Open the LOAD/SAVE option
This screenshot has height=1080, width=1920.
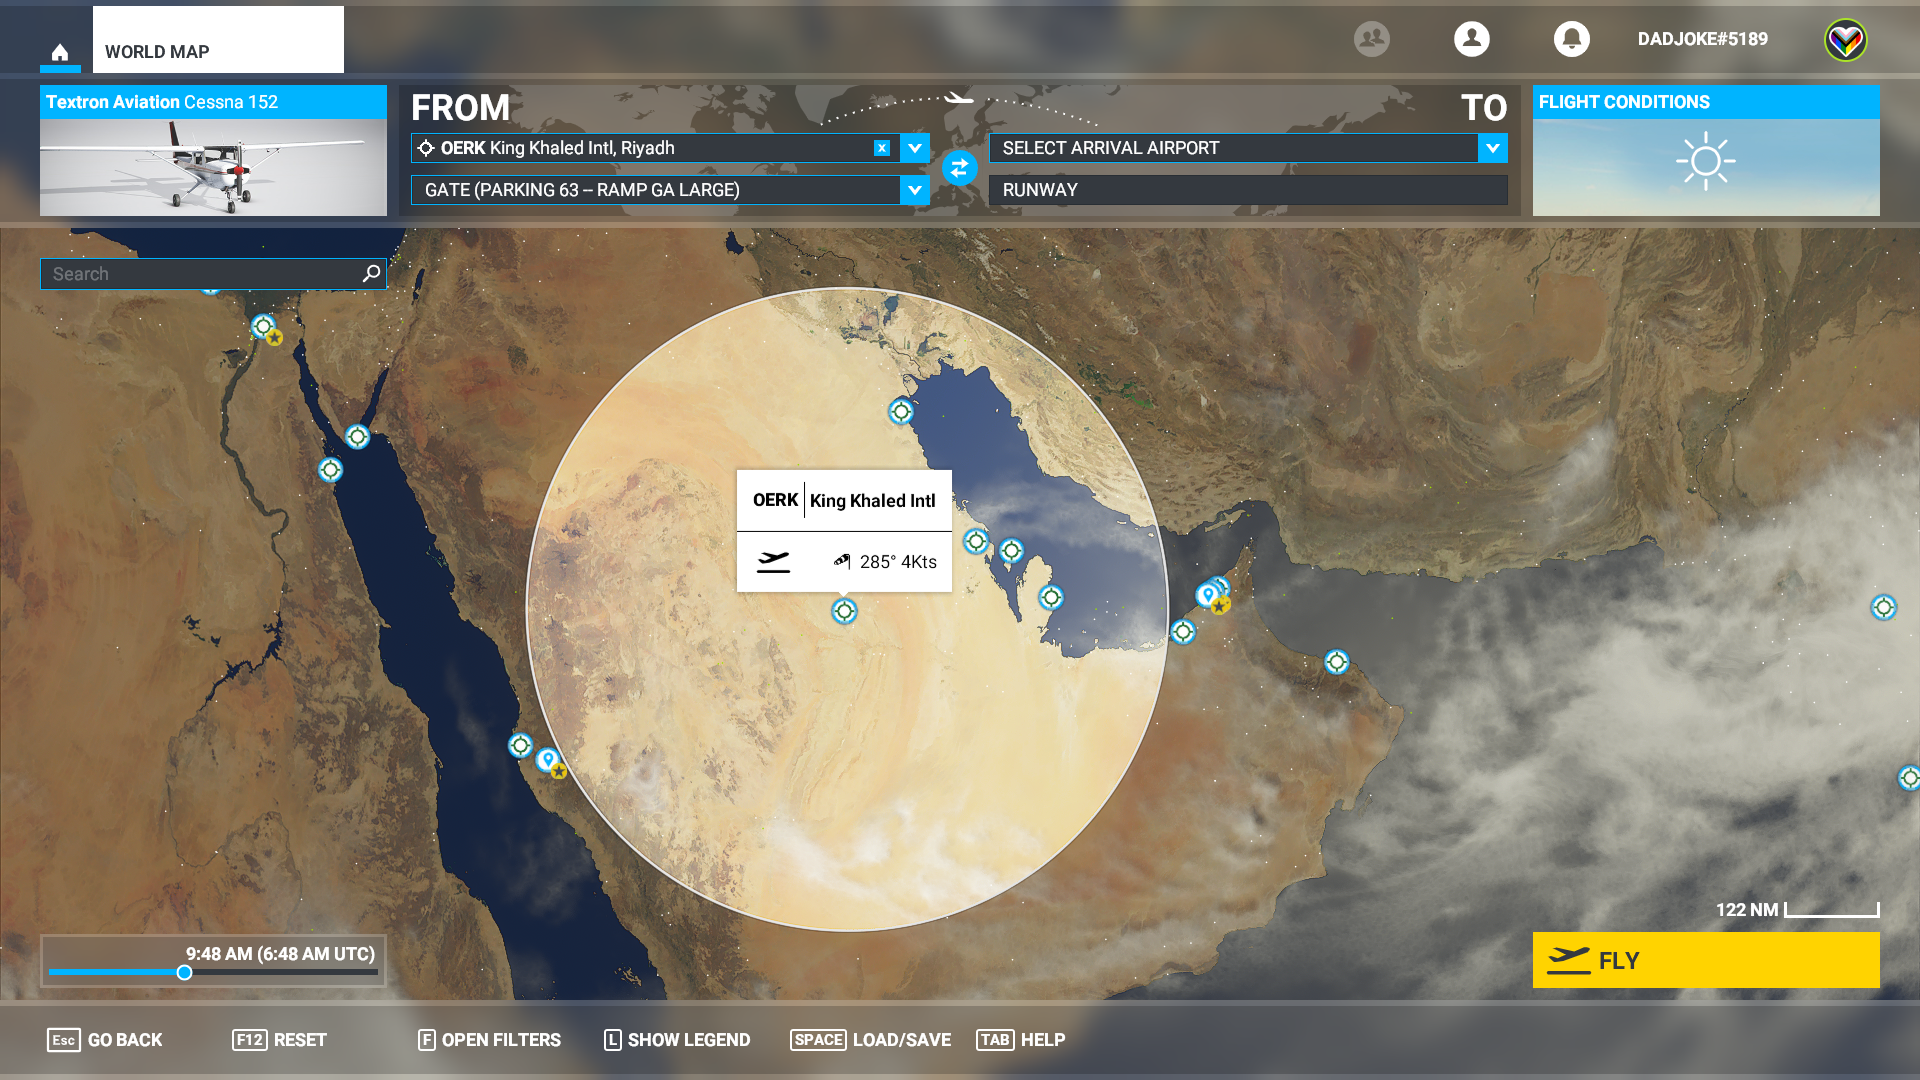point(870,1040)
